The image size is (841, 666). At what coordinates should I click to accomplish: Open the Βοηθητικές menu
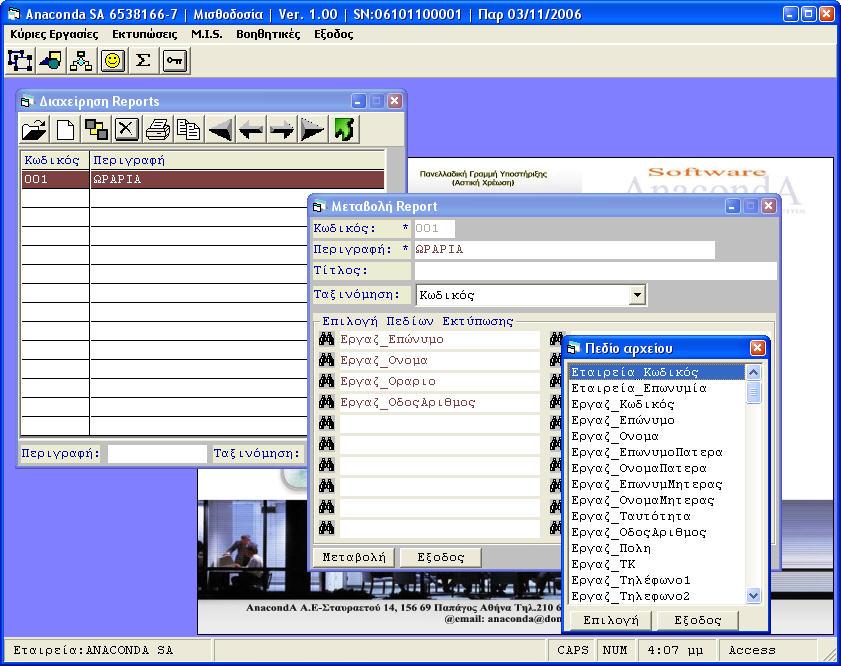(x=268, y=34)
